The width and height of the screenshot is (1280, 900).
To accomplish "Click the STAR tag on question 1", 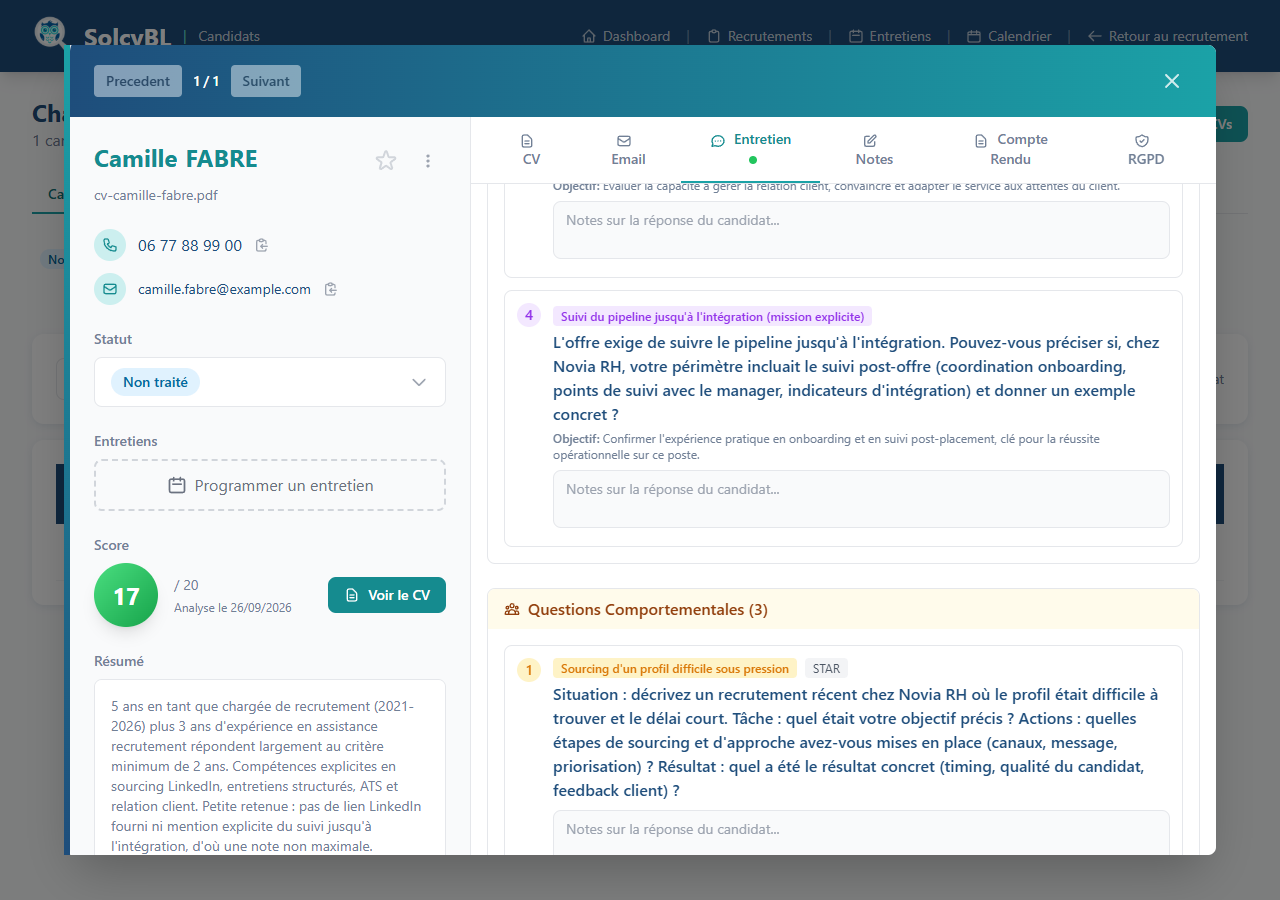I will pos(826,669).
